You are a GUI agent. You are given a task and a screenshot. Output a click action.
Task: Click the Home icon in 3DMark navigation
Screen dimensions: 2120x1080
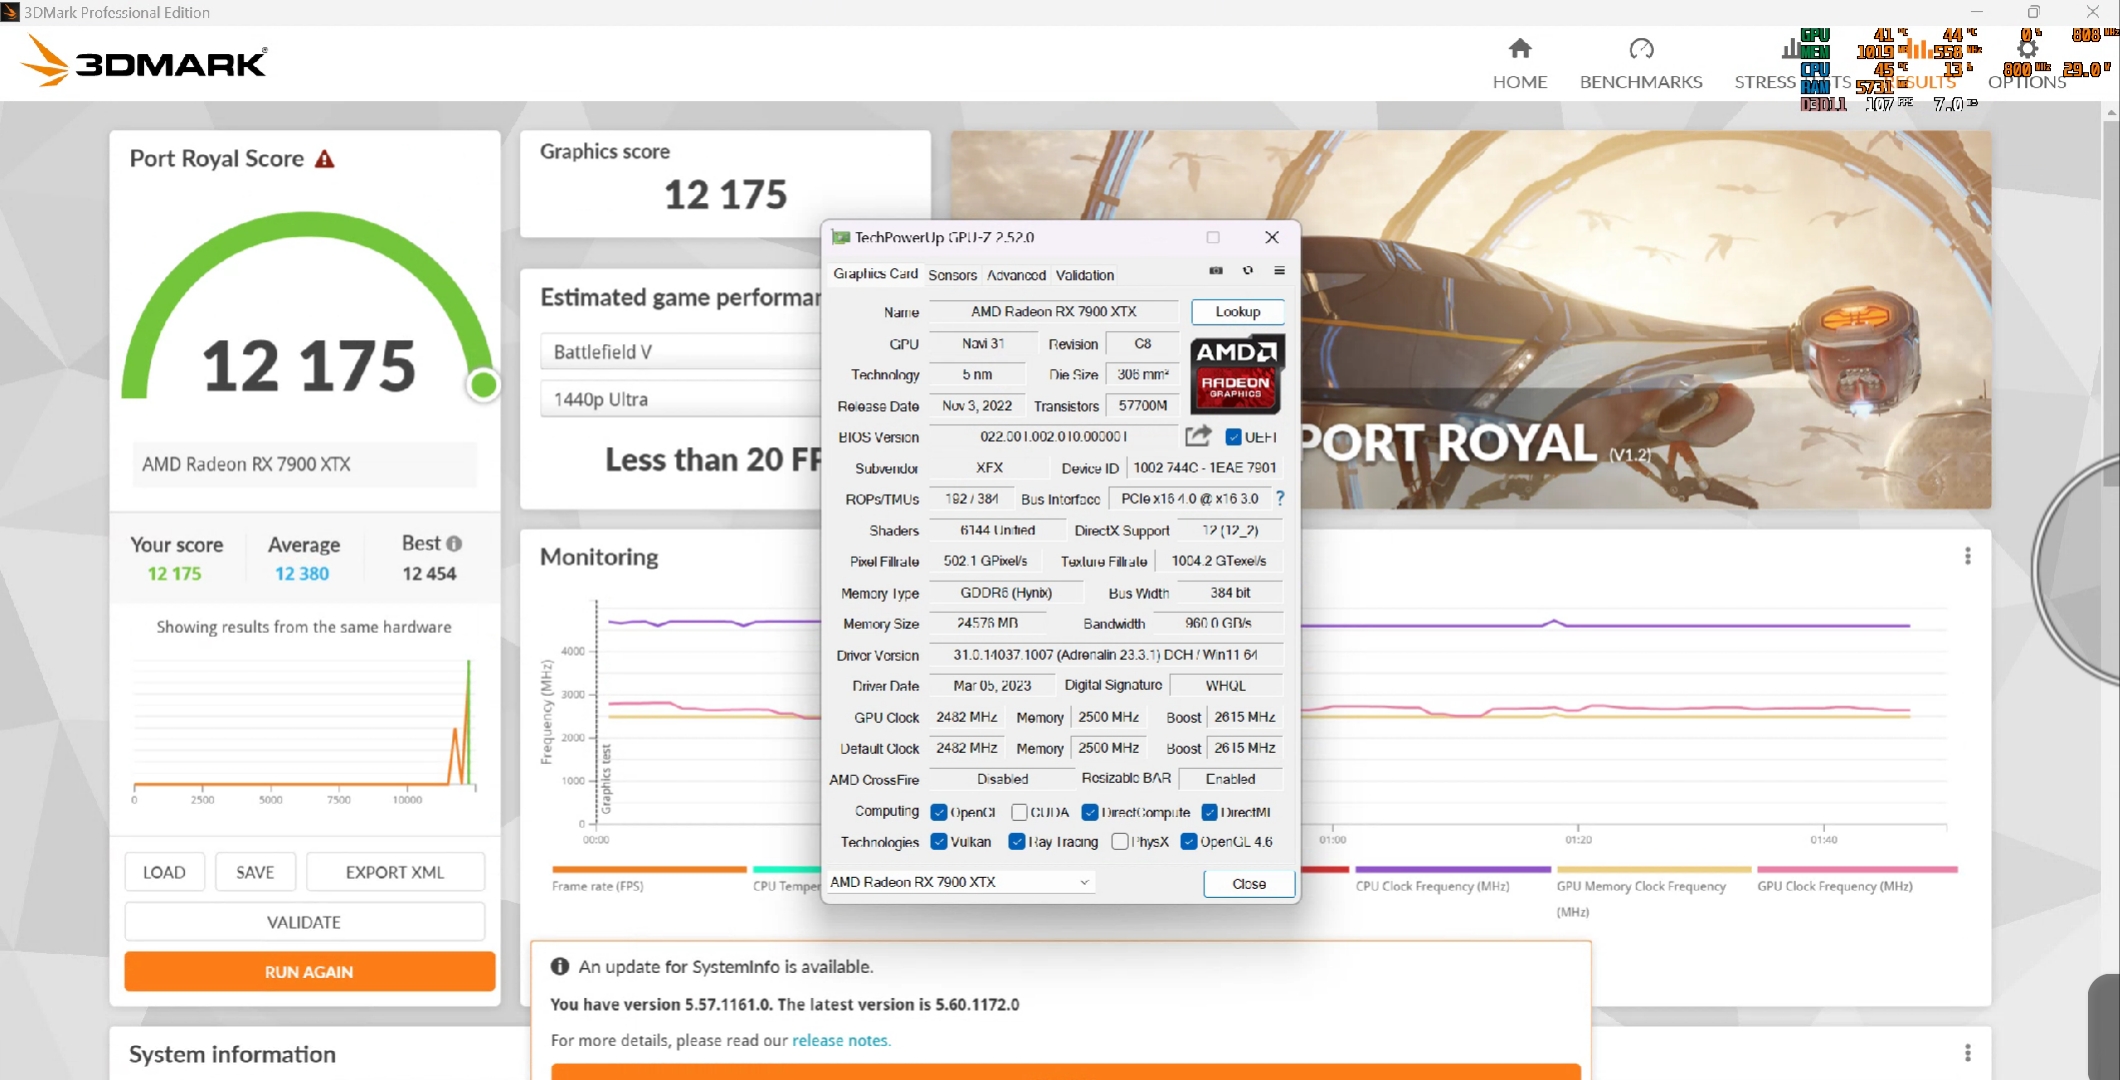1519,49
